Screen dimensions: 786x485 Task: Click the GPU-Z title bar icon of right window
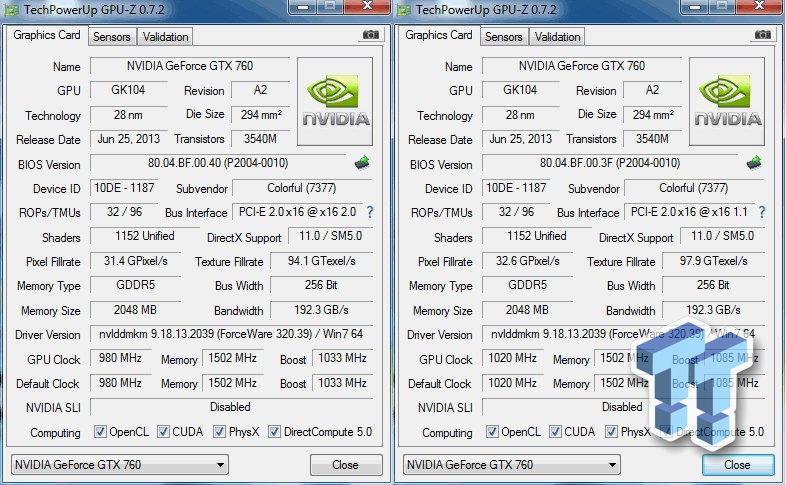(x=403, y=10)
